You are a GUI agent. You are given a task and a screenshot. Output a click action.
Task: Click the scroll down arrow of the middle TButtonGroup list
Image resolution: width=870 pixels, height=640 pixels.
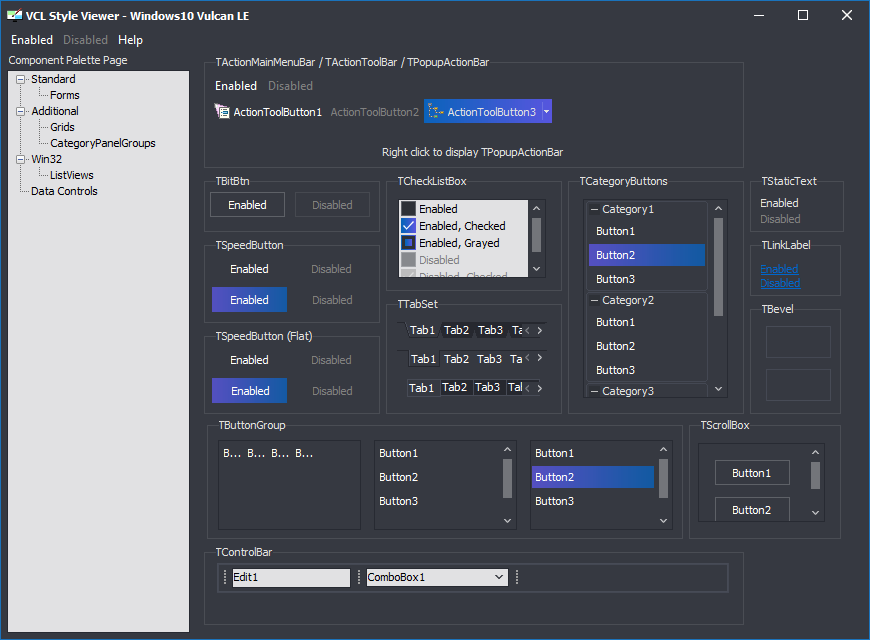pyautogui.click(x=507, y=521)
